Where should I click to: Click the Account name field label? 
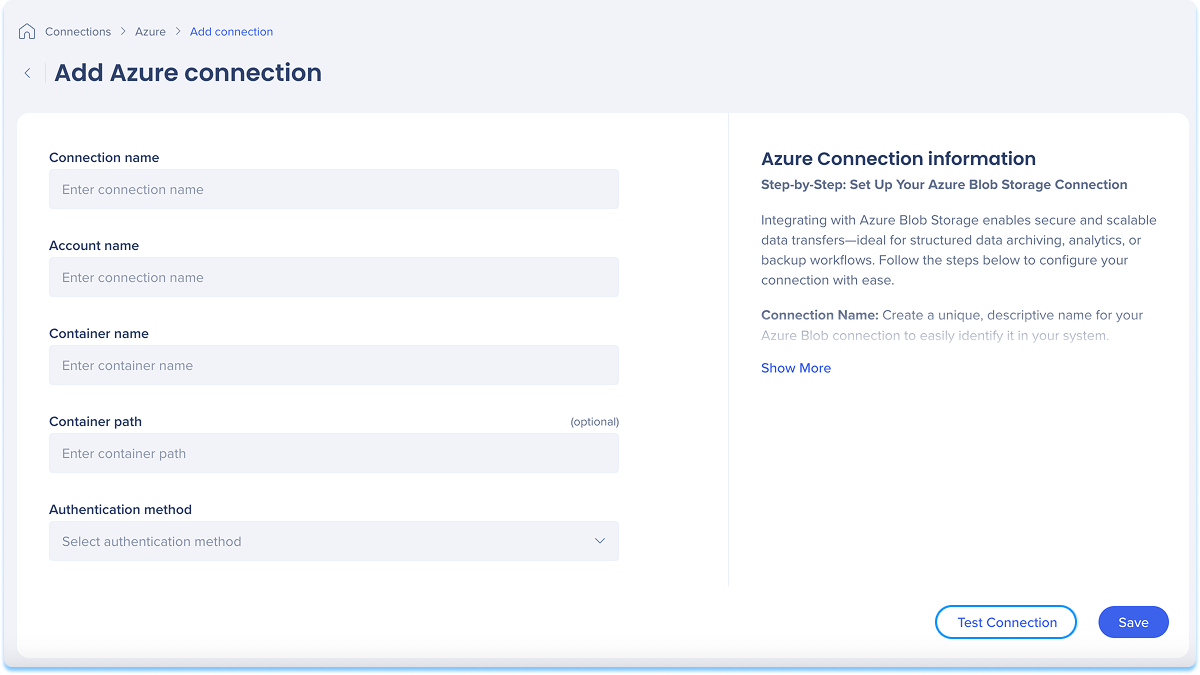click(94, 245)
